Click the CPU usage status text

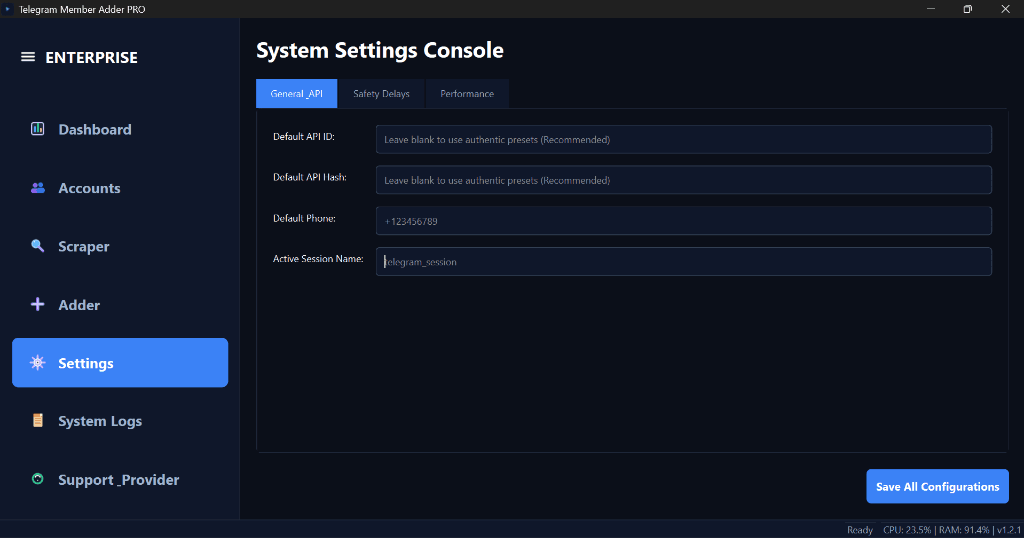click(x=907, y=530)
